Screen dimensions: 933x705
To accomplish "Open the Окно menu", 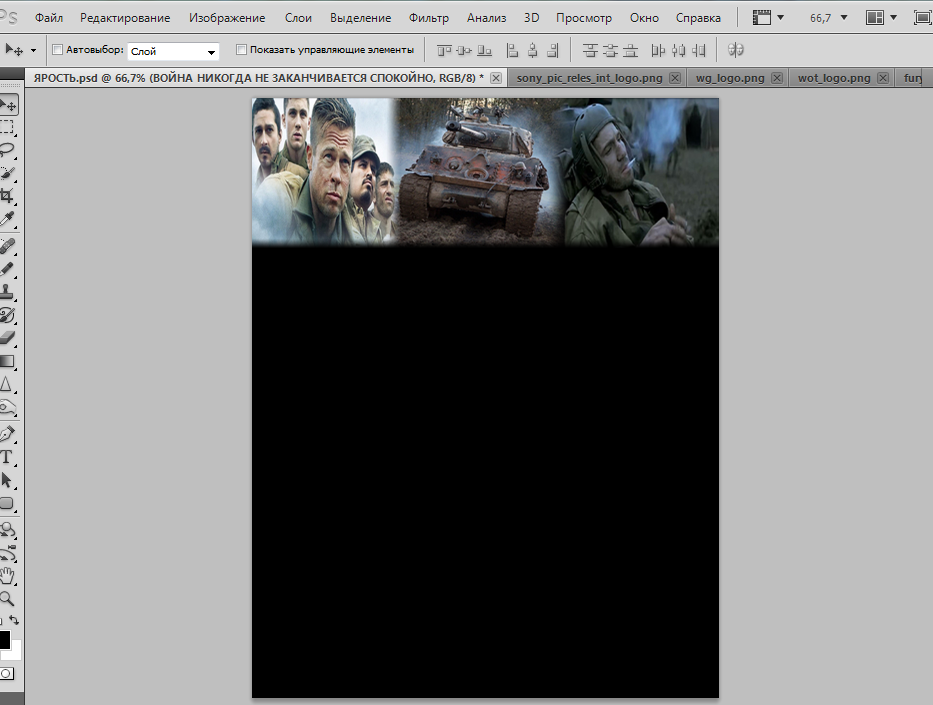I will [644, 18].
